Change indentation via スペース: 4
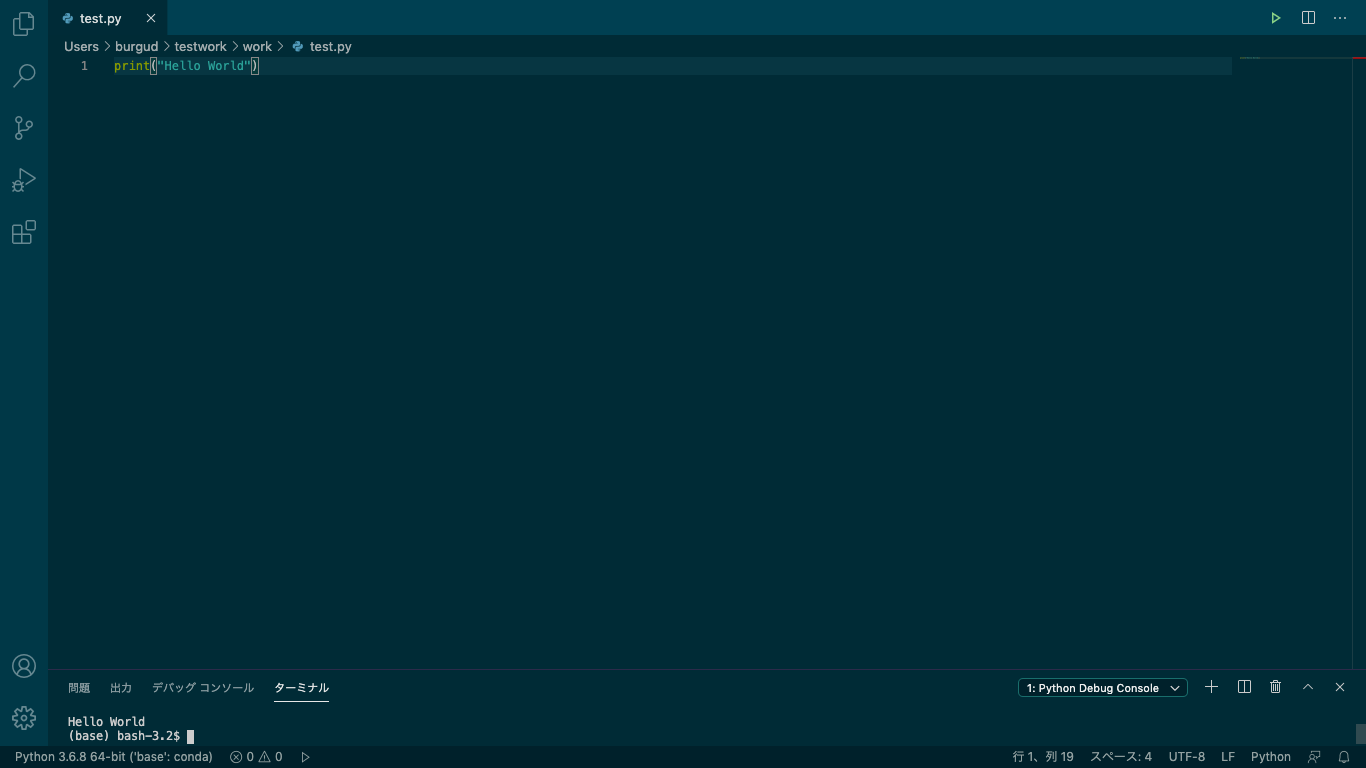Viewport: 1366px width, 768px height. tap(1121, 757)
